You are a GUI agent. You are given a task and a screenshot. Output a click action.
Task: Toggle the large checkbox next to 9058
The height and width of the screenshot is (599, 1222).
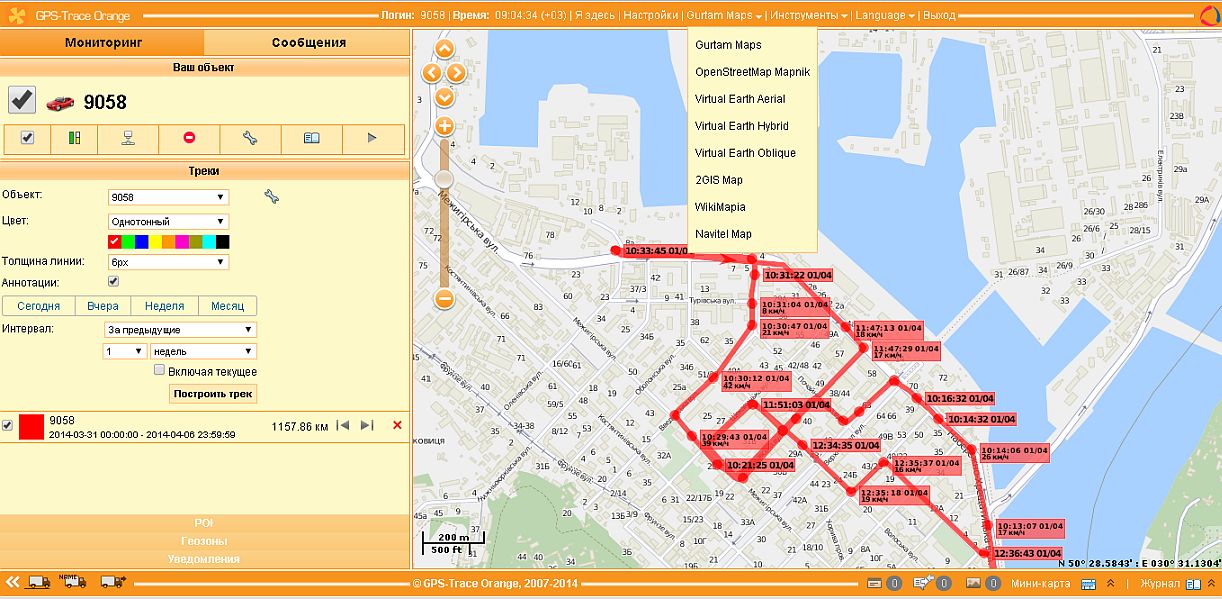23,100
